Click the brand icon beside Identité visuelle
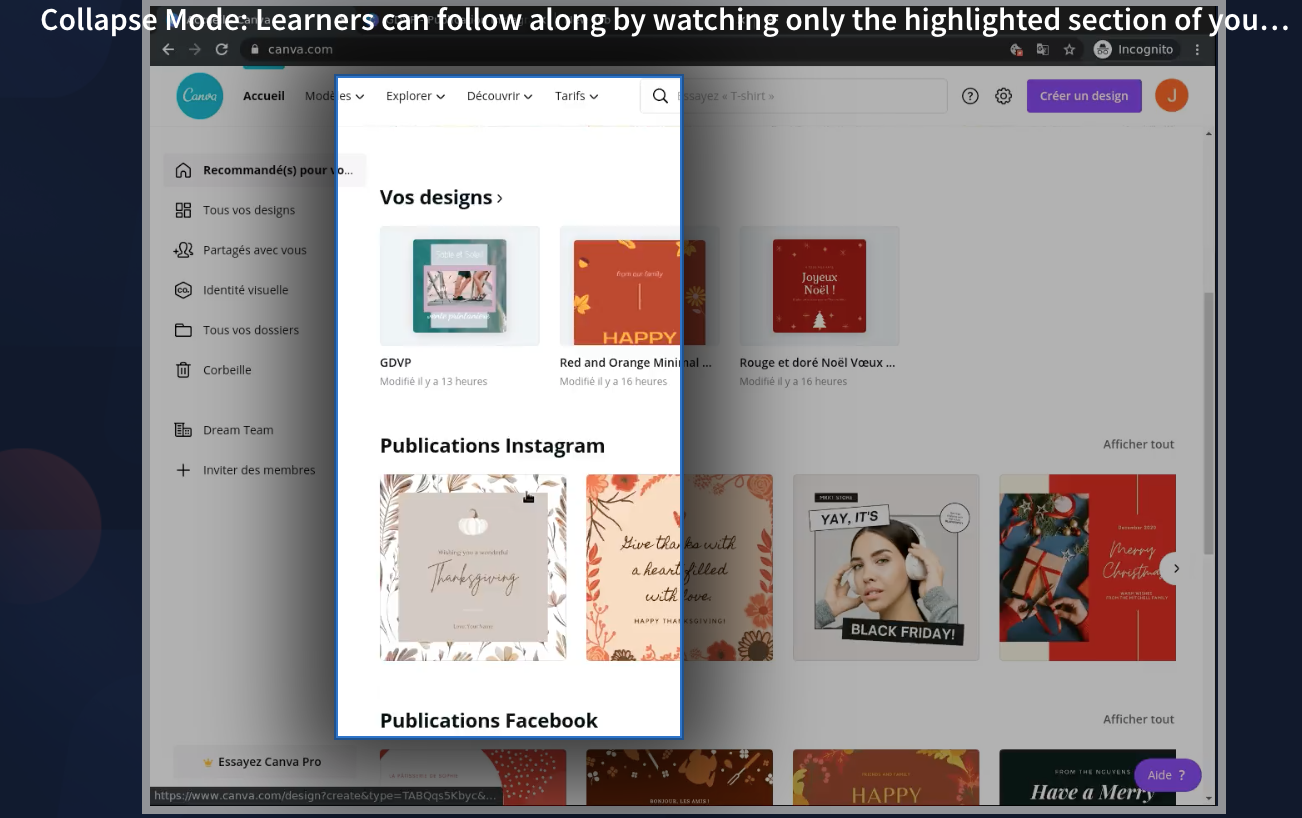This screenshot has height=818, width=1302. click(x=183, y=290)
